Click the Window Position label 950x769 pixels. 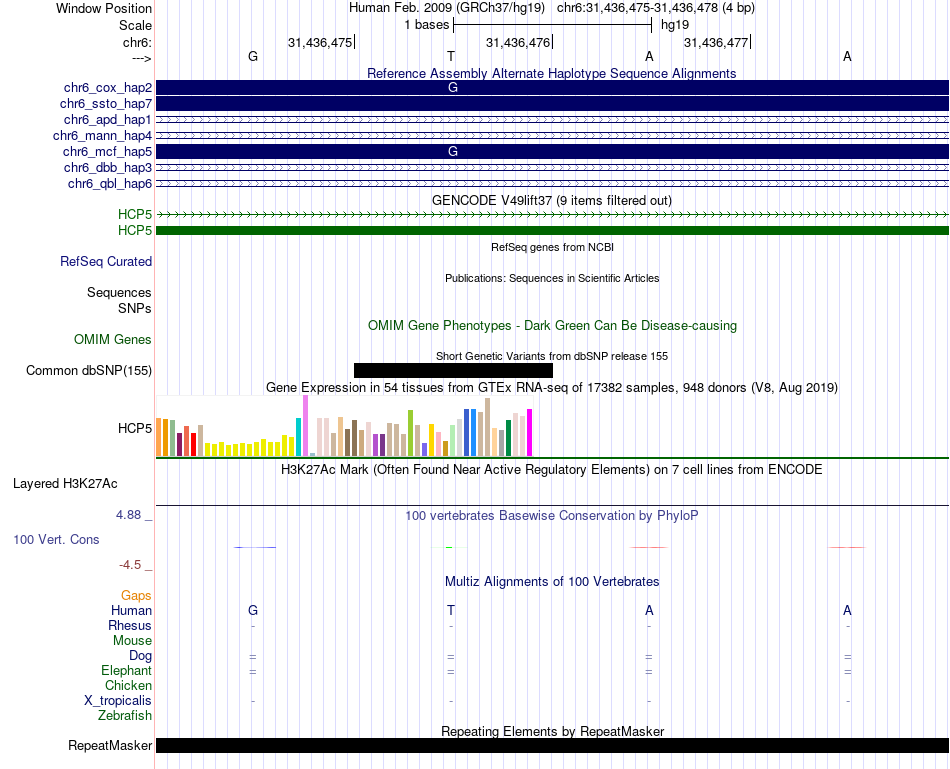(x=104, y=8)
